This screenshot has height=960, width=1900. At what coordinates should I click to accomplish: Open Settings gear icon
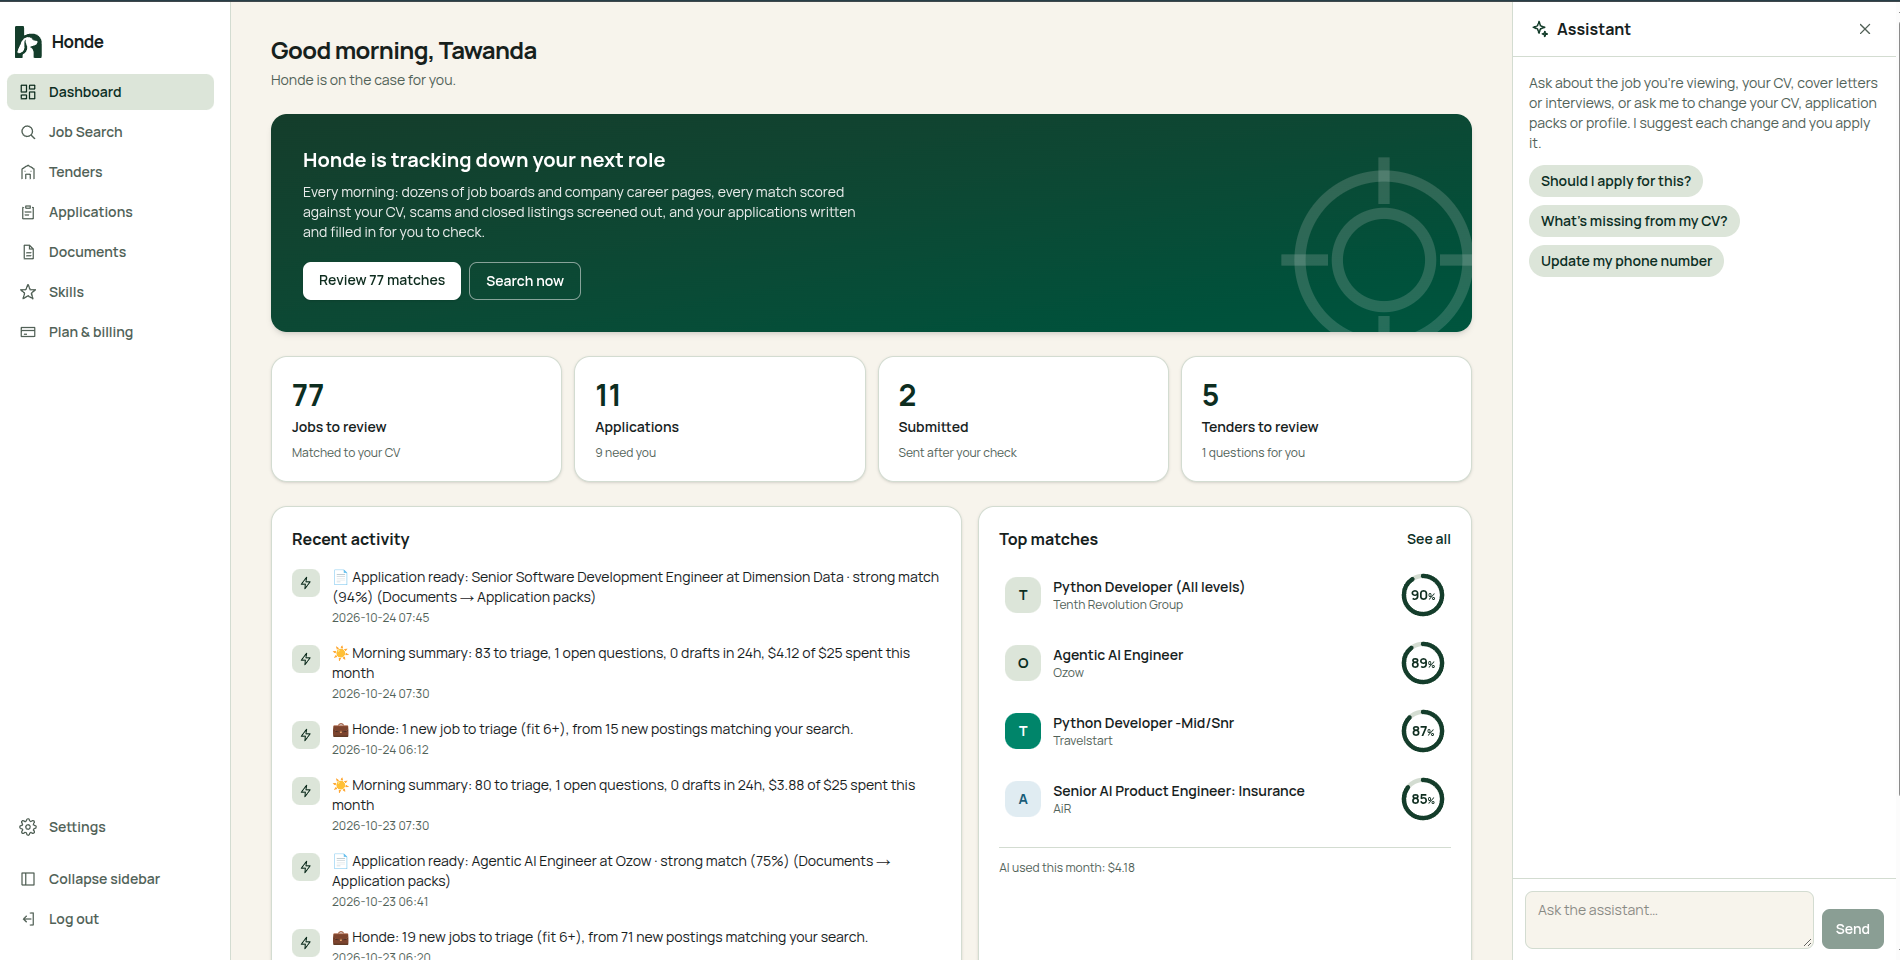[x=28, y=827]
